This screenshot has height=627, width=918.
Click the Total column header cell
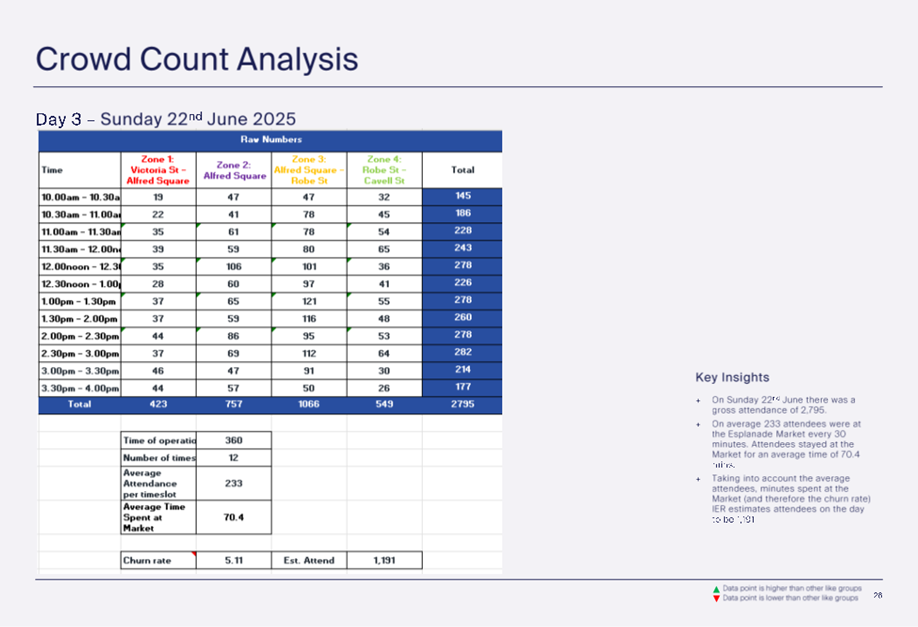click(x=462, y=170)
